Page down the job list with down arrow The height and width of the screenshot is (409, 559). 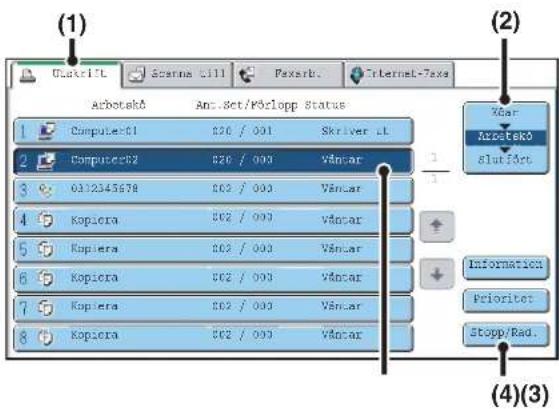click(x=437, y=274)
